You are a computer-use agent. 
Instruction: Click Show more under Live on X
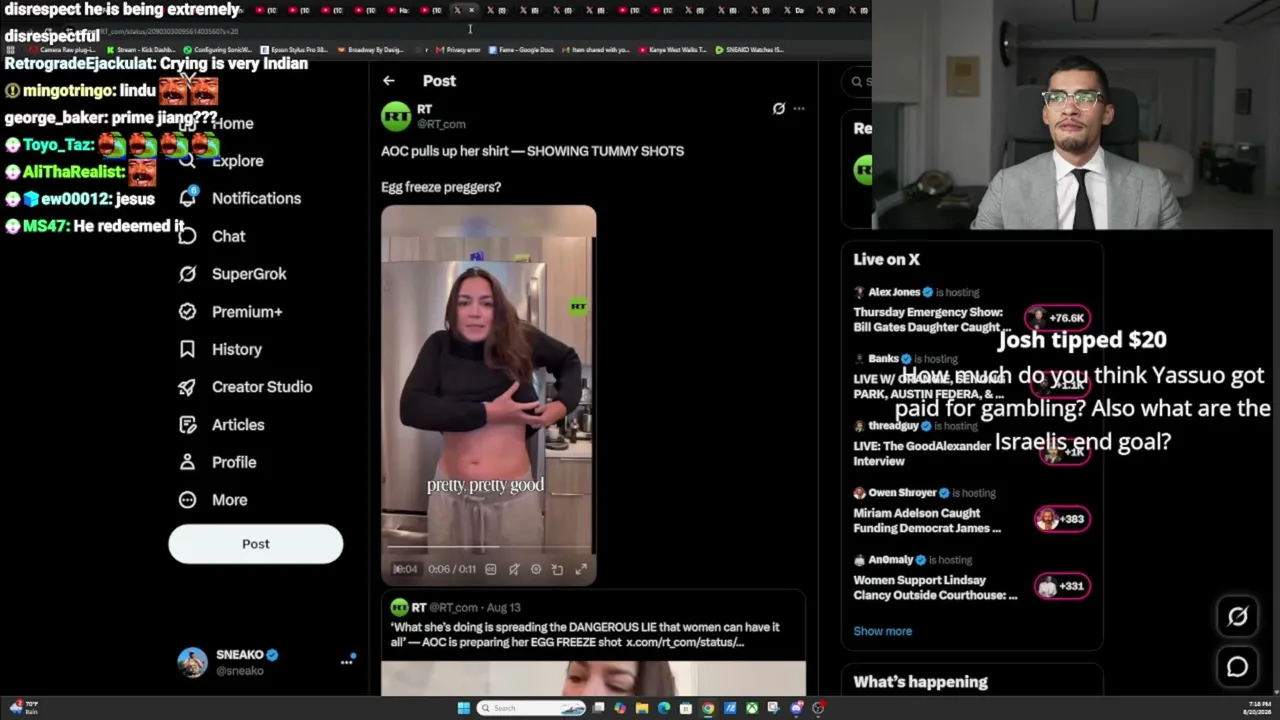tap(882, 631)
